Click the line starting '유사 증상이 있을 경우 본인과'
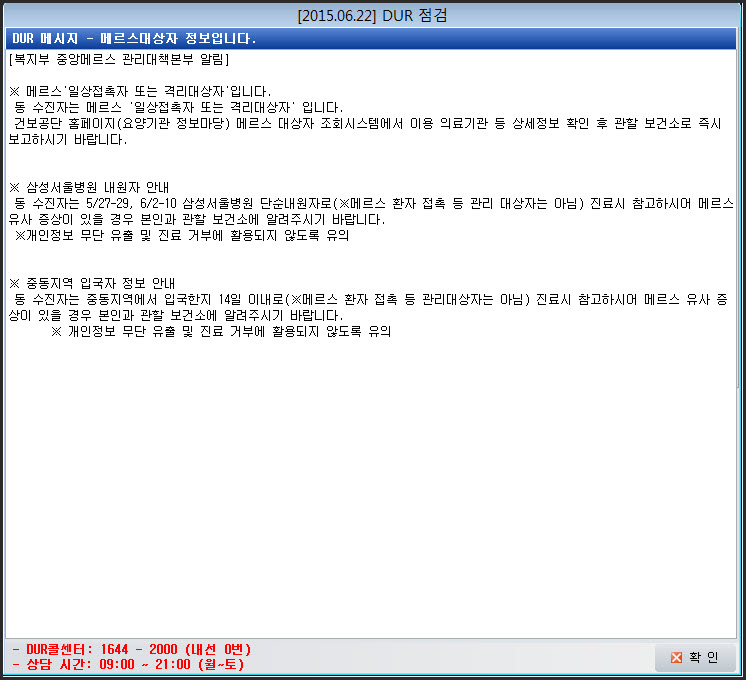The height and width of the screenshot is (680, 746). coord(195,219)
